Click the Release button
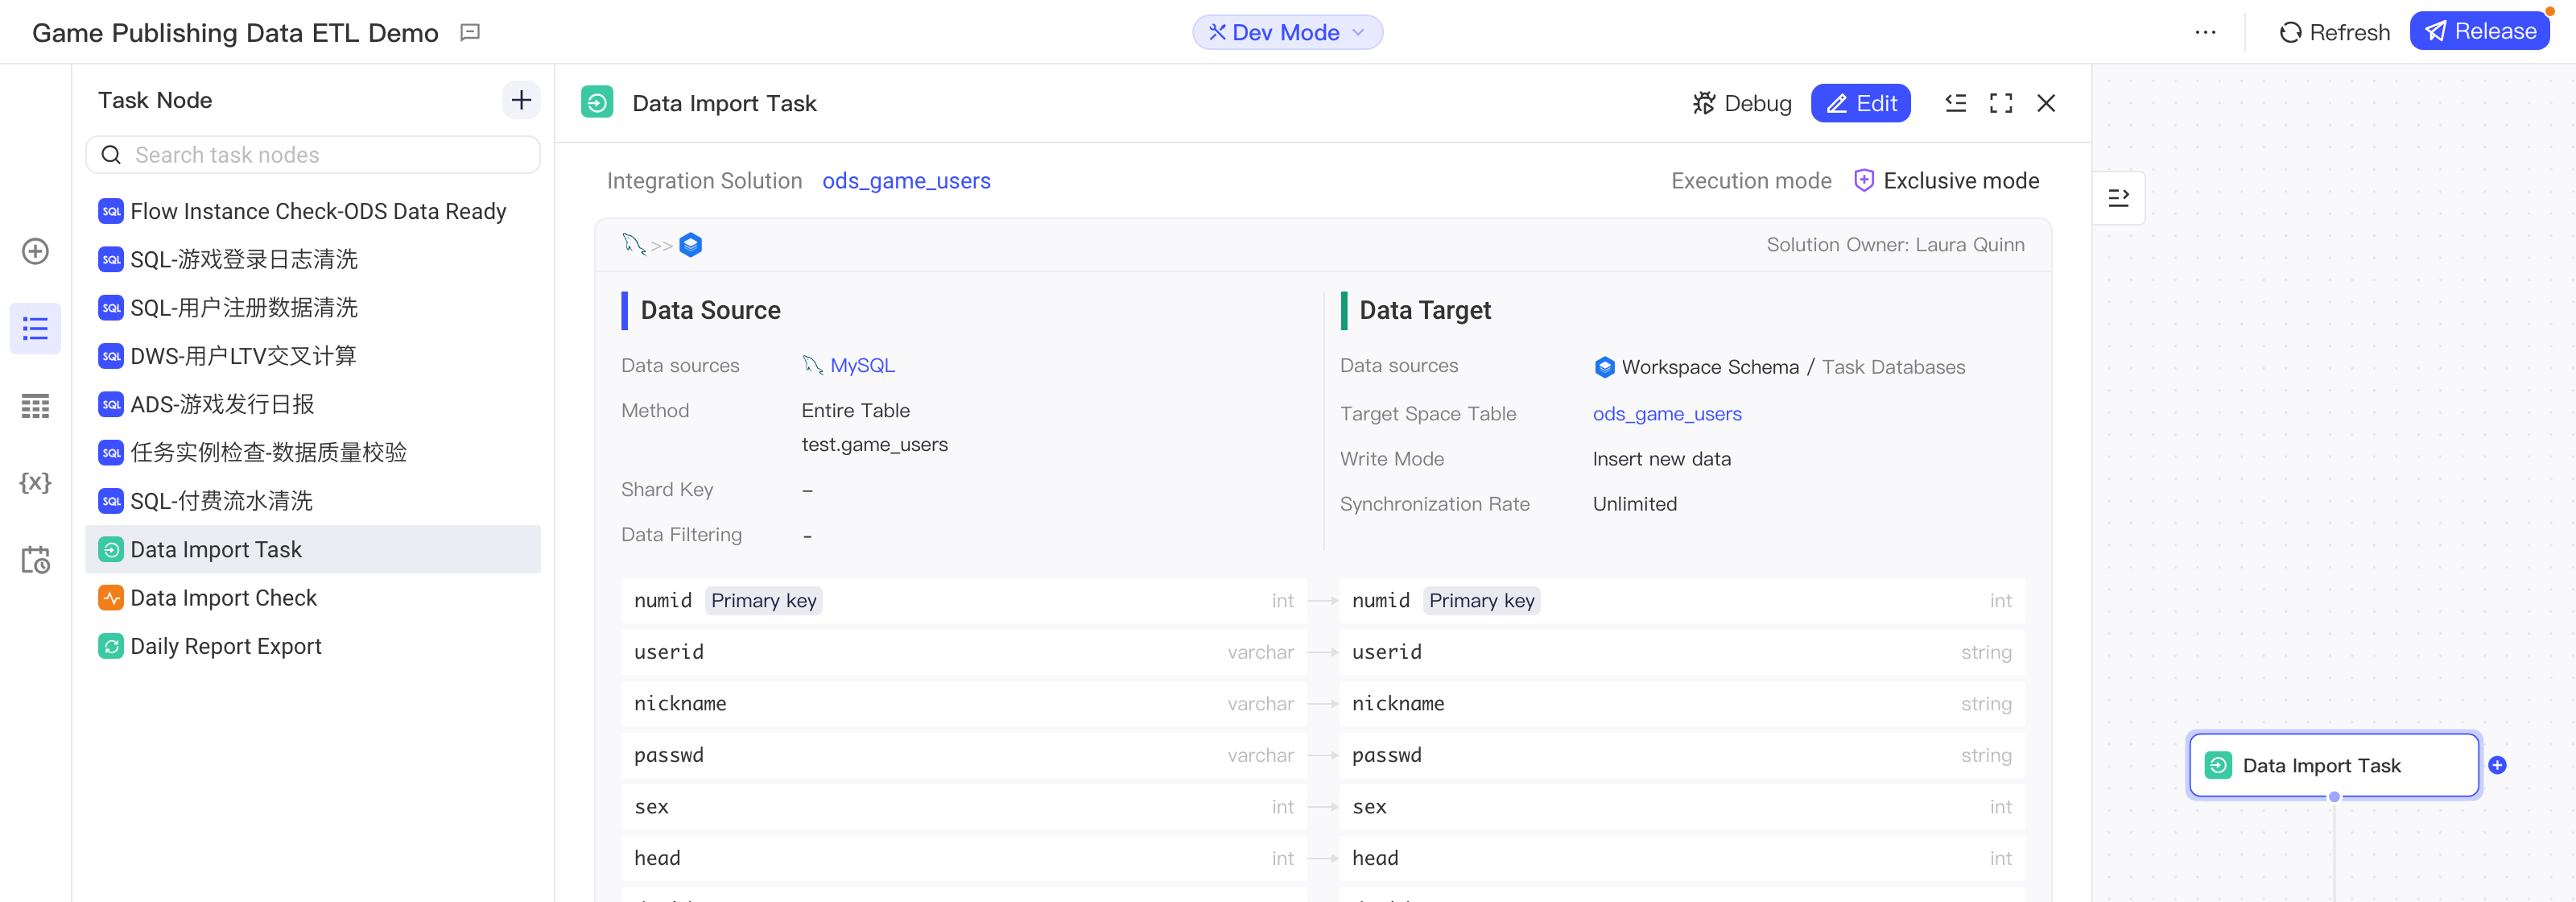The height and width of the screenshot is (902, 2576). pyautogui.click(x=2479, y=31)
